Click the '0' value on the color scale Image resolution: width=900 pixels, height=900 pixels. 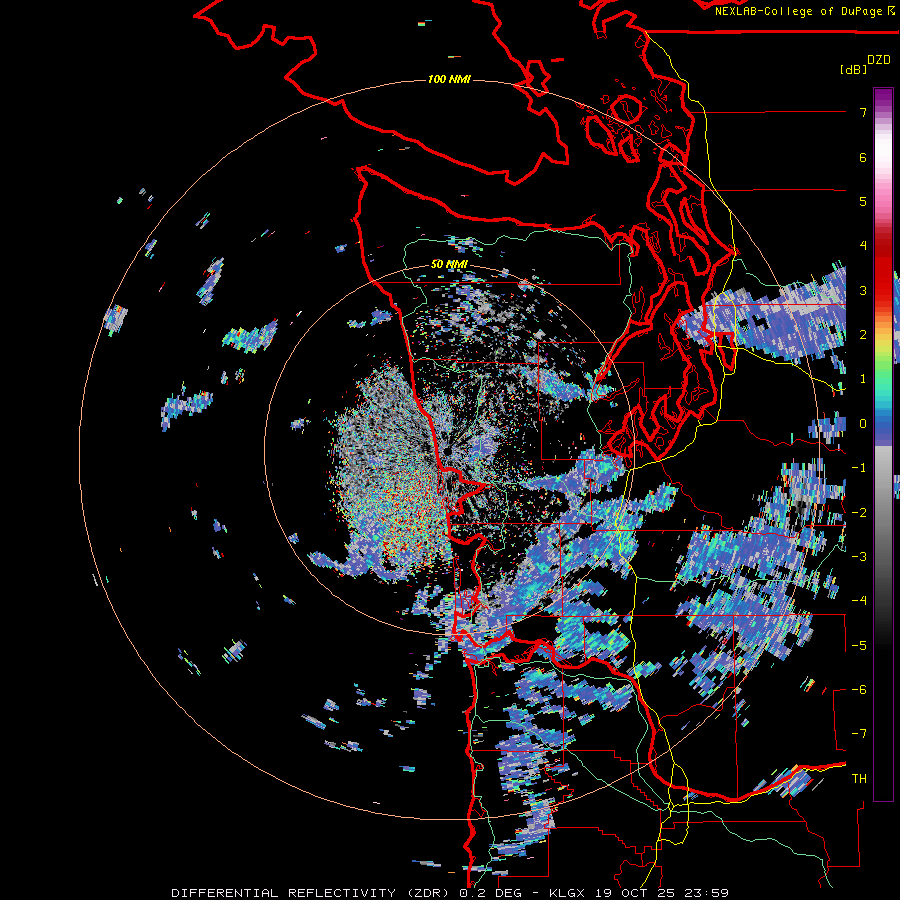pos(863,424)
